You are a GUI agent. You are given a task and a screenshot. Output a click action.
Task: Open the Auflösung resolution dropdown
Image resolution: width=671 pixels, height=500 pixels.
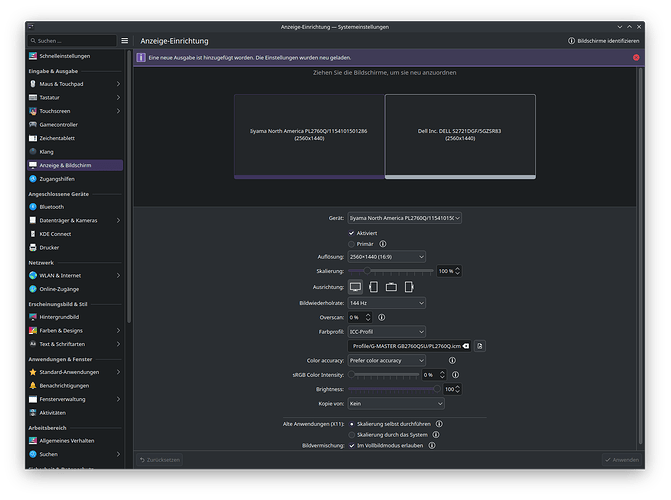coord(386,257)
